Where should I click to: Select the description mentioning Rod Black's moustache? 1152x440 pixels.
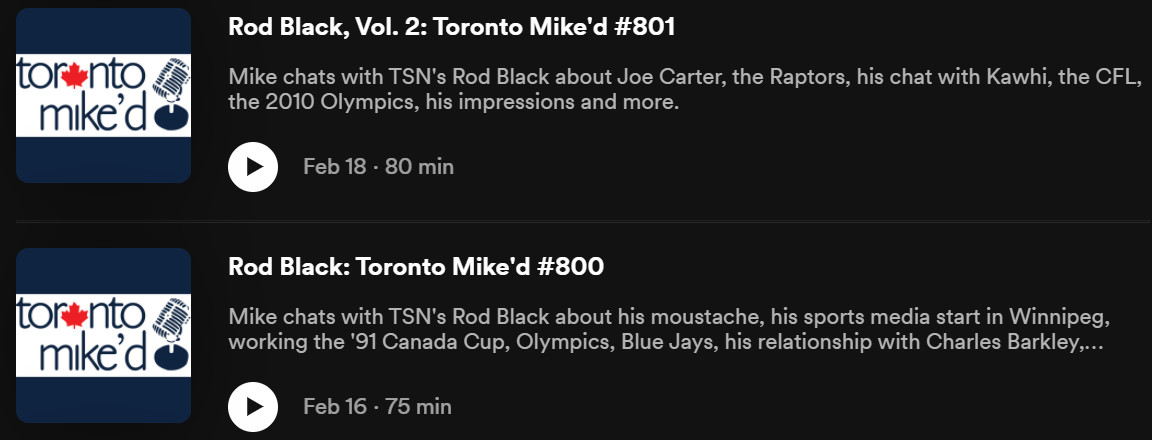pos(670,330)
